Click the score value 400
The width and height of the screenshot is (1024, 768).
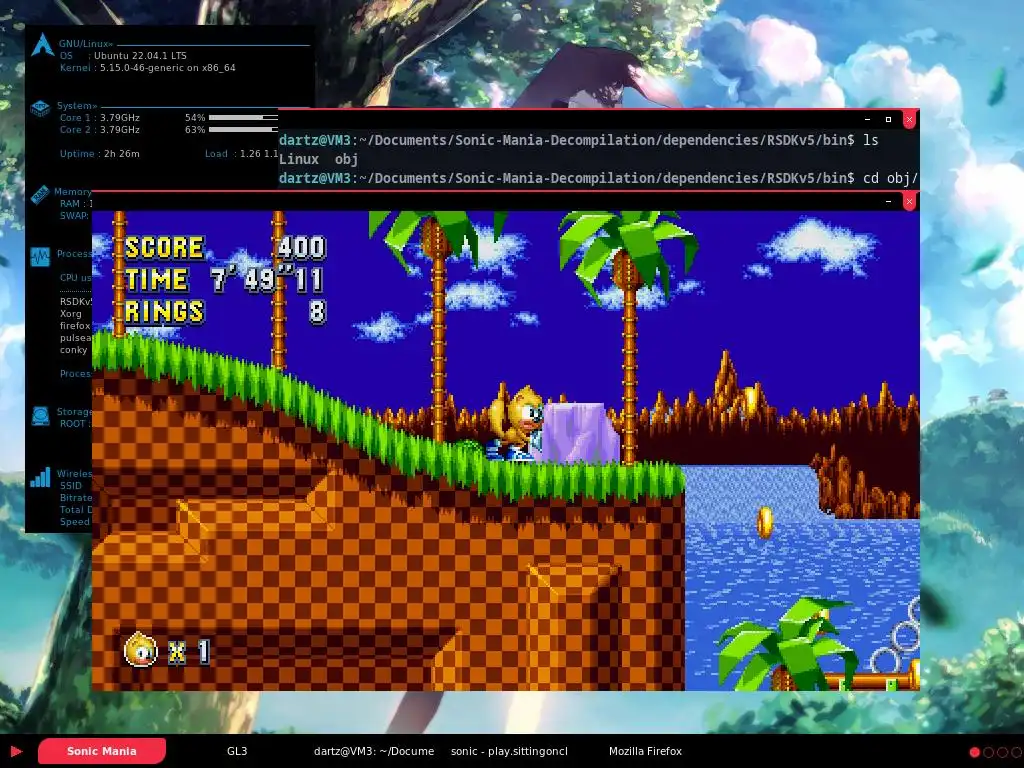(x=301, y=248)
